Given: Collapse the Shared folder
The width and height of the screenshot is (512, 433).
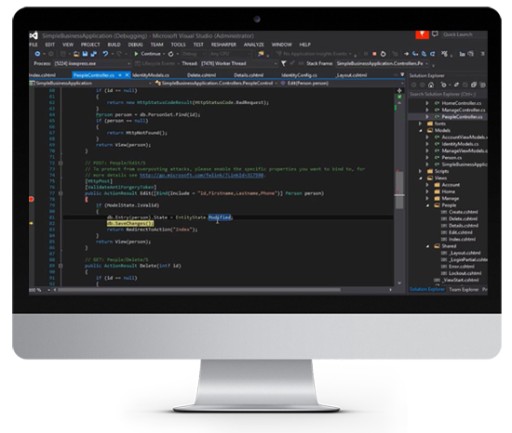Looking at the screenshot, I should (427, 246).
